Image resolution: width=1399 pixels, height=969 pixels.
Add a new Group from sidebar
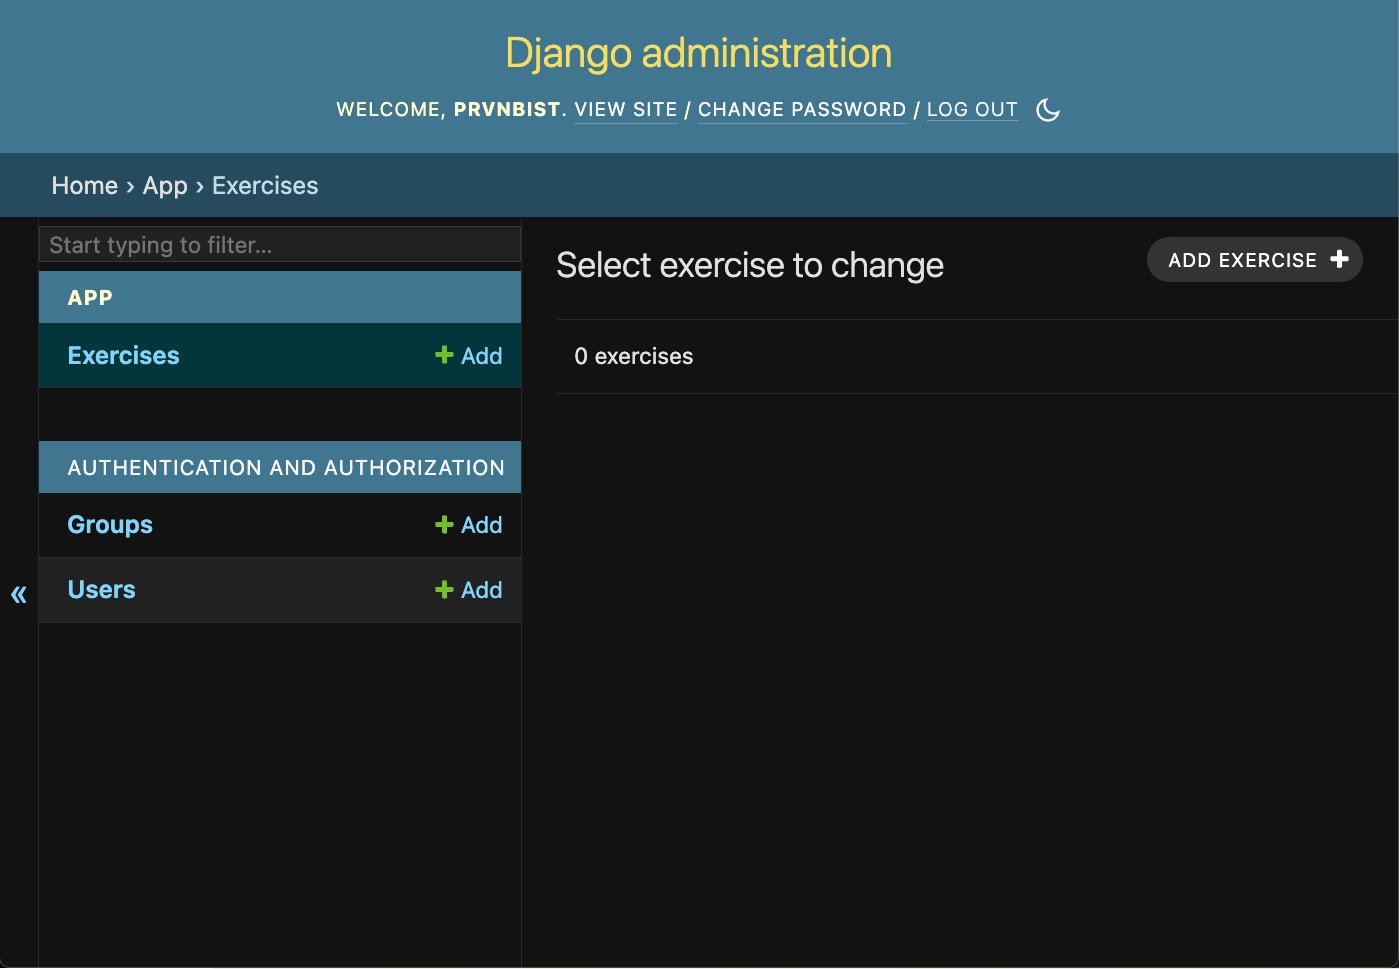(469, 525)
